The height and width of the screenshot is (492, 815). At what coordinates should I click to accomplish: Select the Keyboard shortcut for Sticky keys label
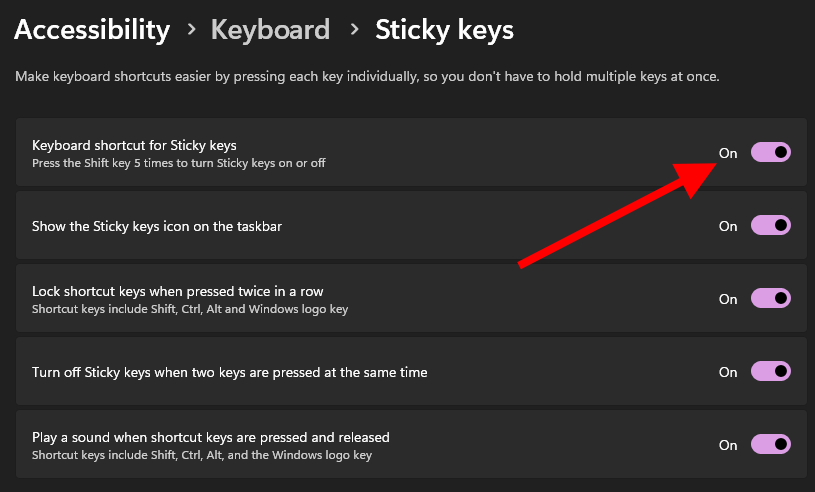coord(134,145)
